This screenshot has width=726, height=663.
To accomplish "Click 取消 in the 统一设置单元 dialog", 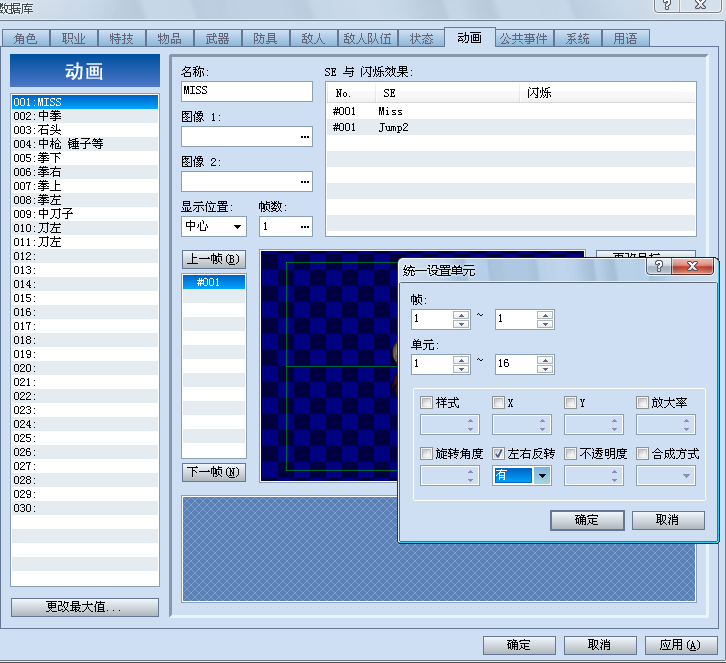I will 668,520.
